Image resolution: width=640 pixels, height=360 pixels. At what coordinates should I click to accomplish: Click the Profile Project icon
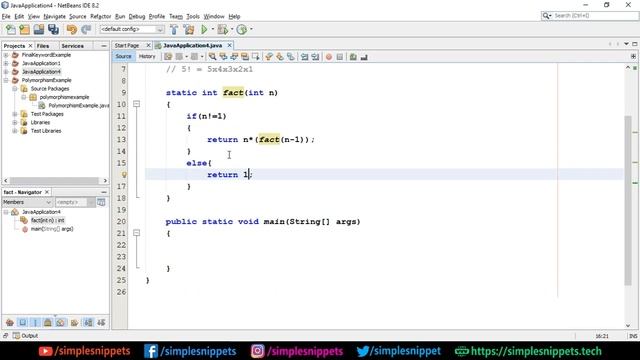[242, 29]
